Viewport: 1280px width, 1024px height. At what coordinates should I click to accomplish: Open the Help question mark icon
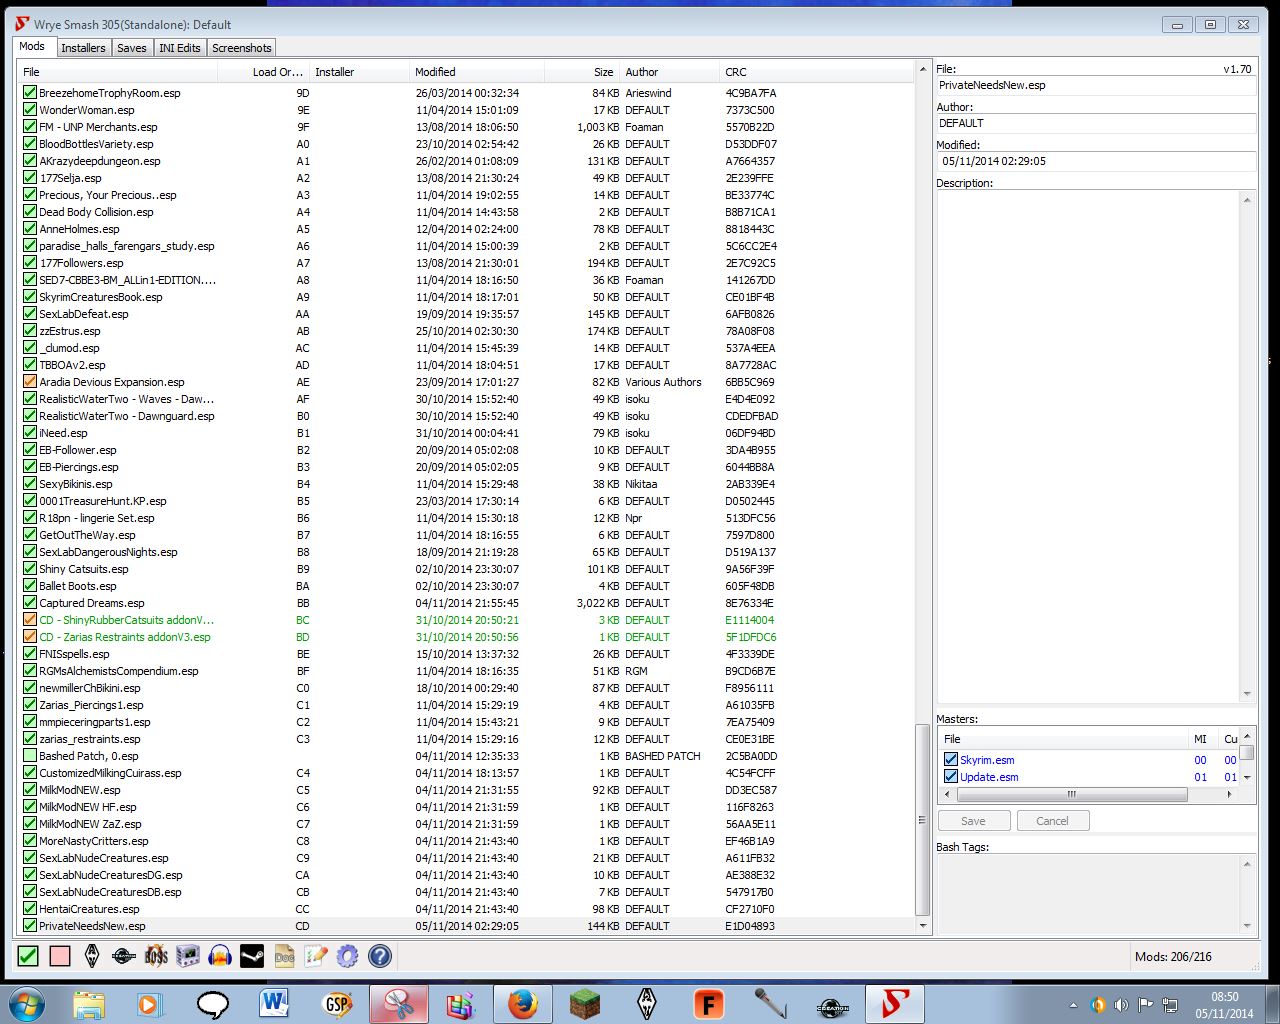point(380,957)
